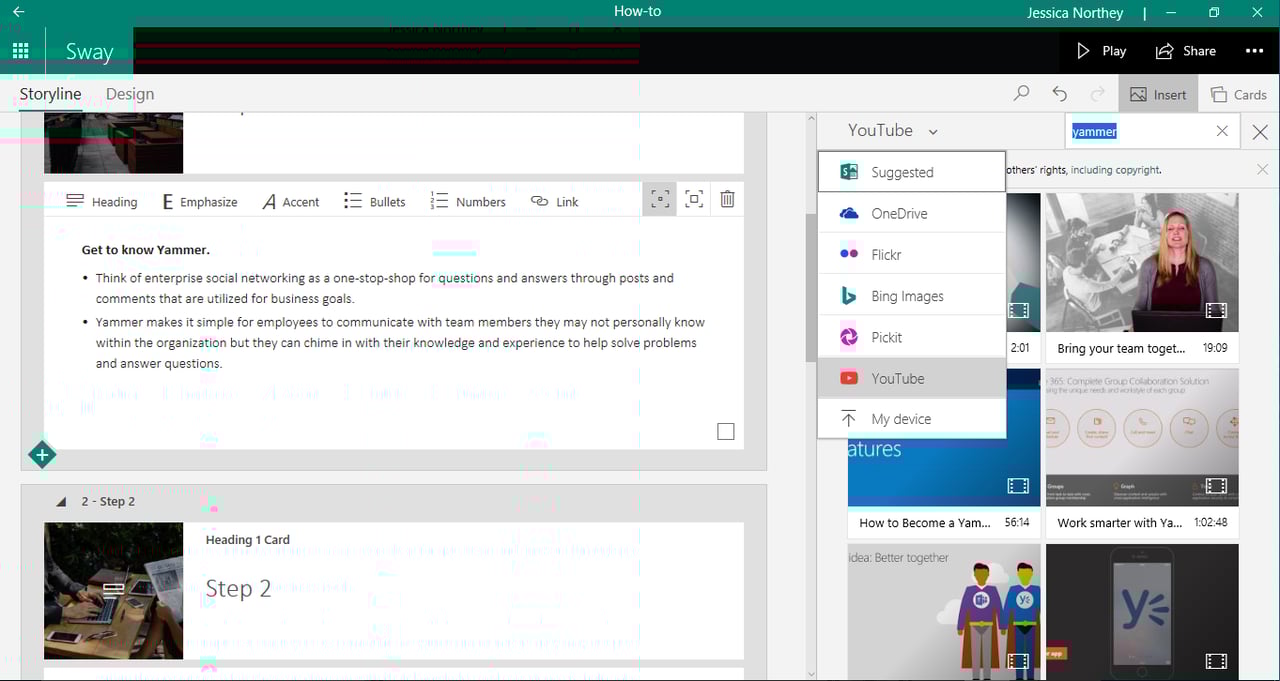Switch to the Storyline tab
The width and height of the screenshot is (1280, 681).
pyautogui.click(x=50, y=93)
